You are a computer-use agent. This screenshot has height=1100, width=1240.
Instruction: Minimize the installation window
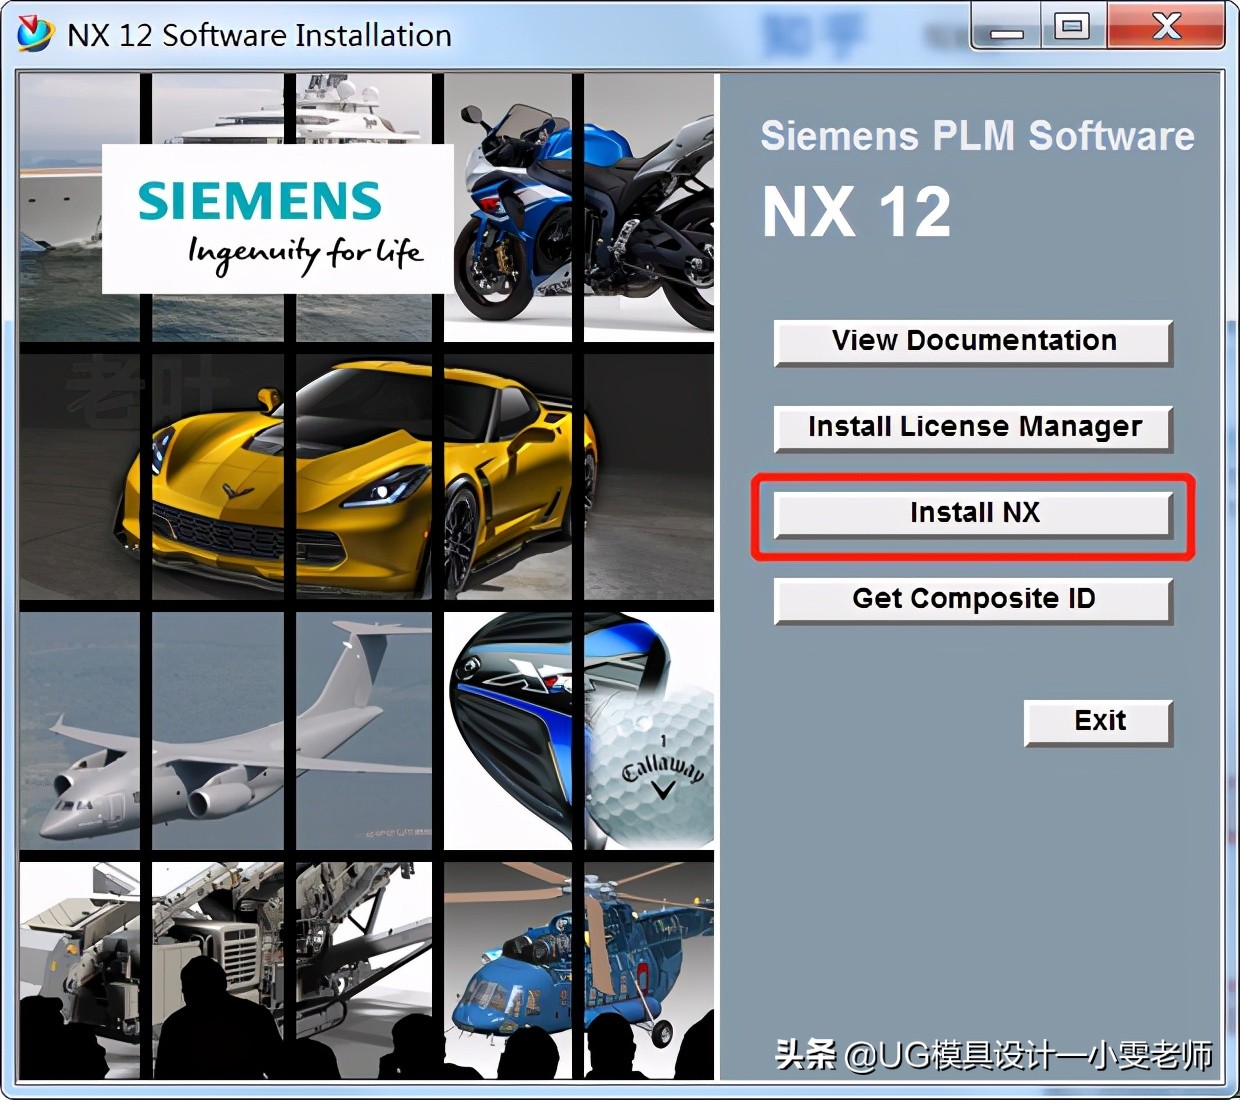pyautogui.click(x=1006, y=27)
